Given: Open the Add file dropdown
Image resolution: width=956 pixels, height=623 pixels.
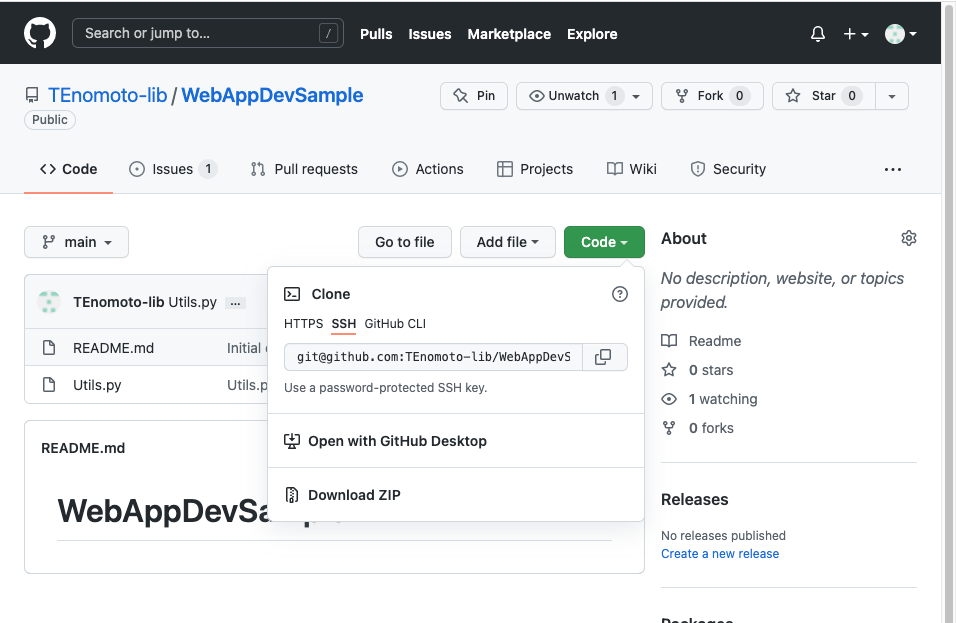Looking at the screenshot, I should (508, 242).
